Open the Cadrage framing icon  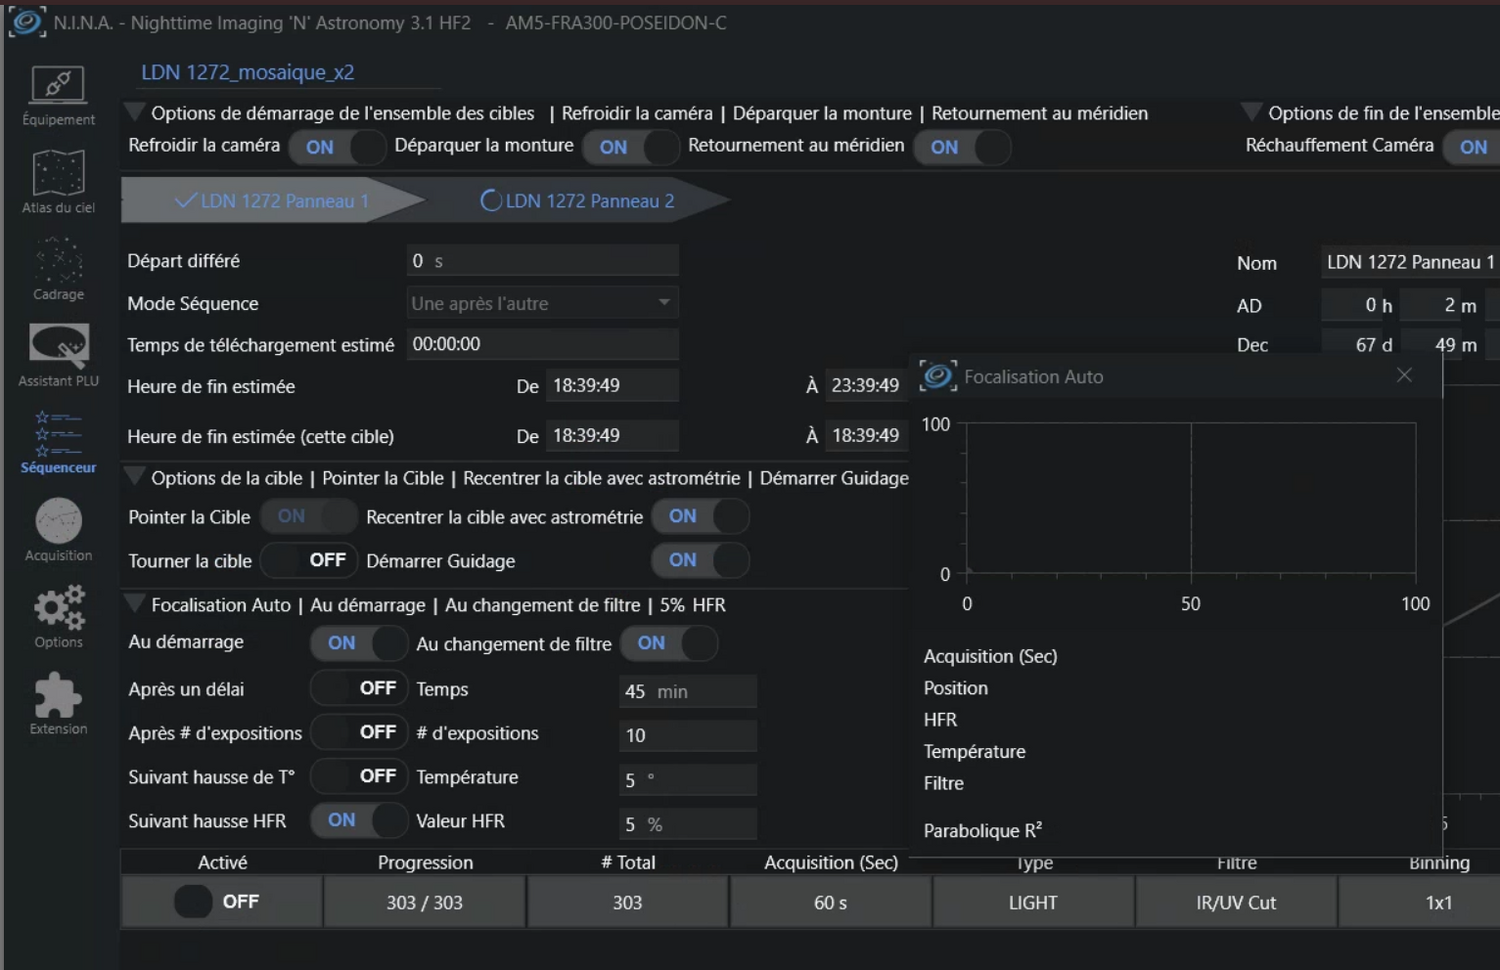pyautogui.click(x=58, y=261)
